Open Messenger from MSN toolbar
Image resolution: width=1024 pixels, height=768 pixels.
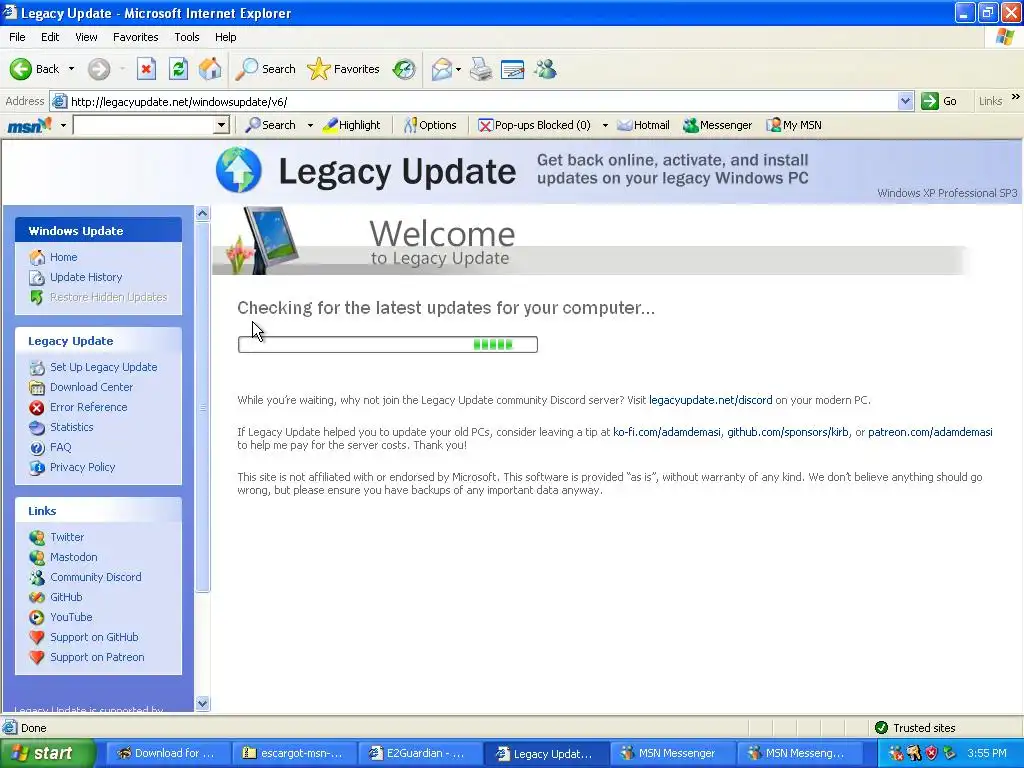[x=717, y=125]
